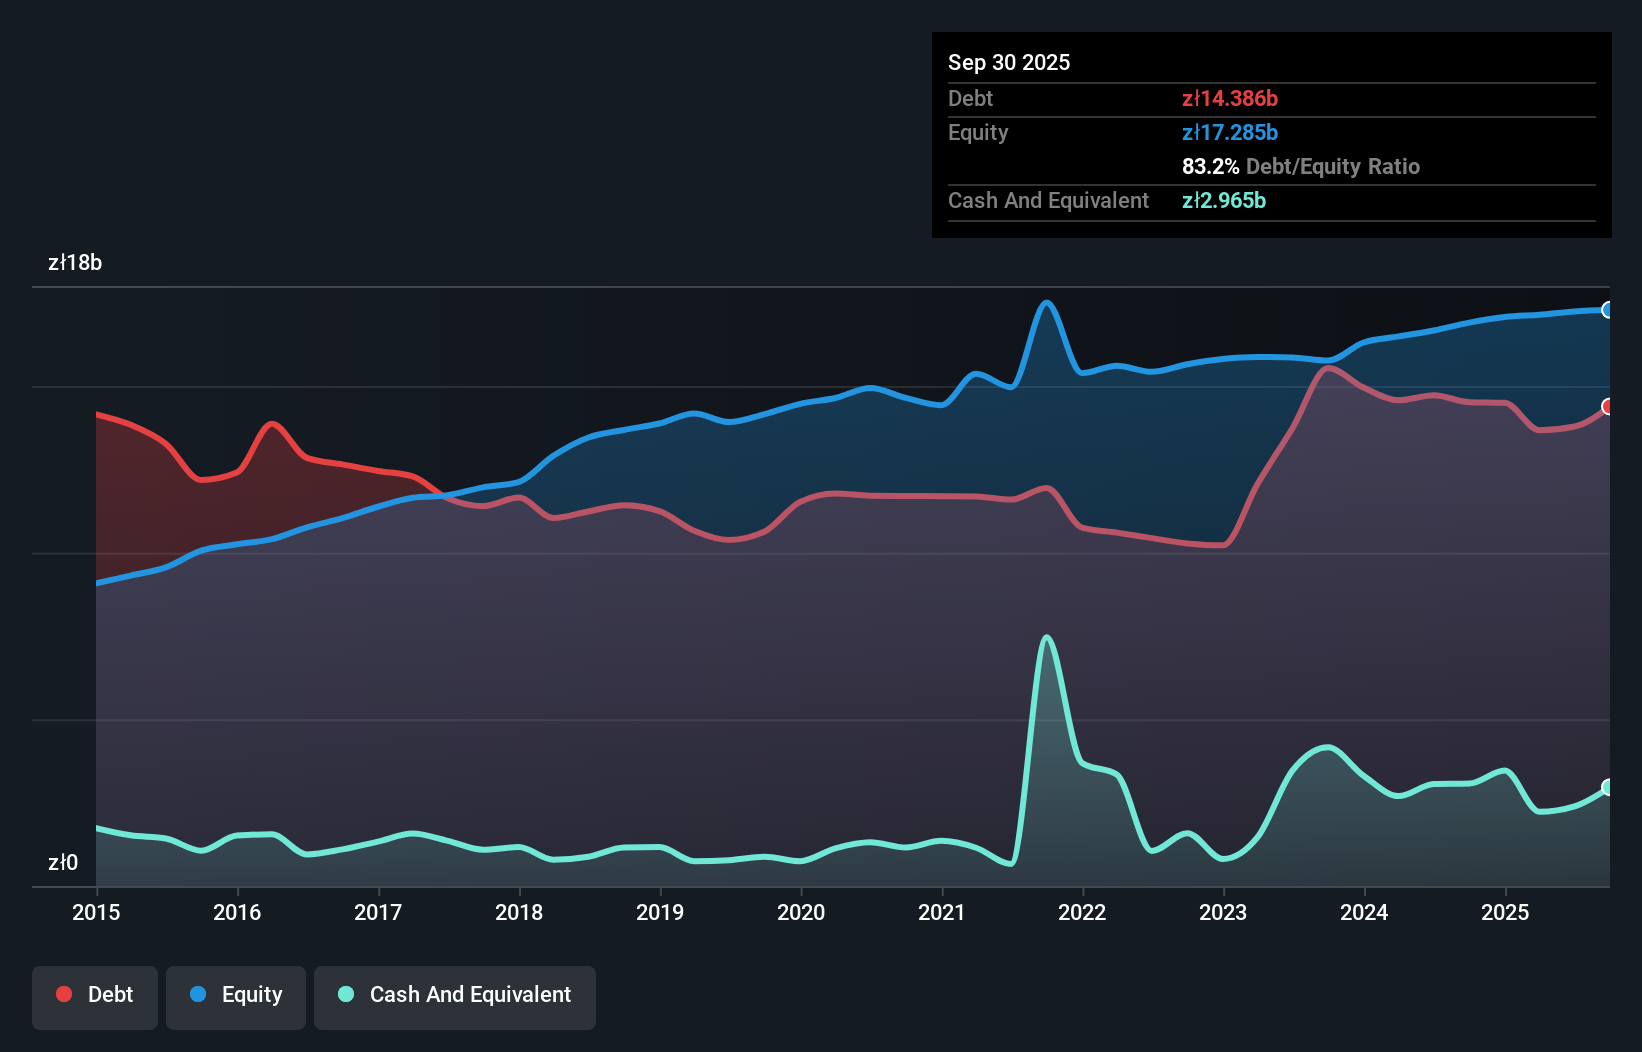
Task: Select the Cash endpoint marker on the chart
Action: click(x=1607, y=788)
